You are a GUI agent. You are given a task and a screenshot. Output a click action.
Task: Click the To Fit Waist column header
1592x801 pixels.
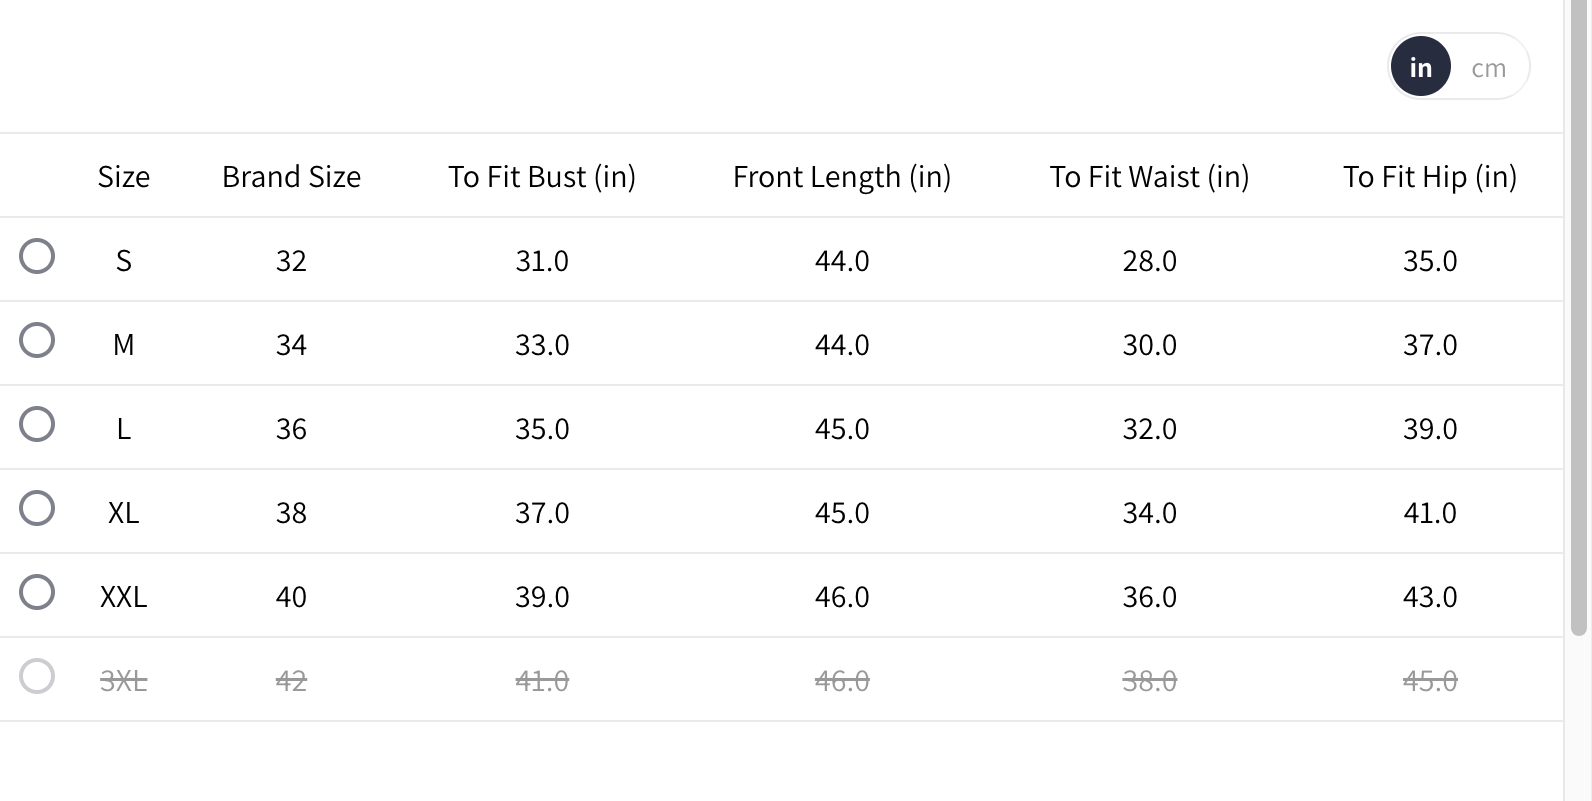[1149, 177]
